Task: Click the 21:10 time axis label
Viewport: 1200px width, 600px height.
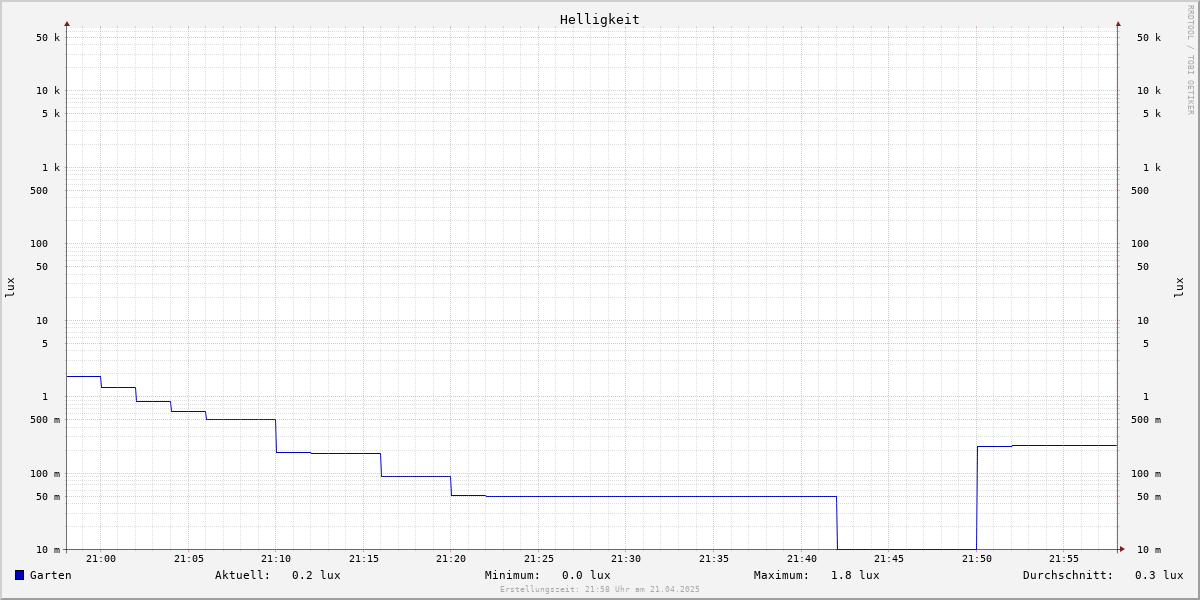Action: pyautogui.click(x=276, y=559)
